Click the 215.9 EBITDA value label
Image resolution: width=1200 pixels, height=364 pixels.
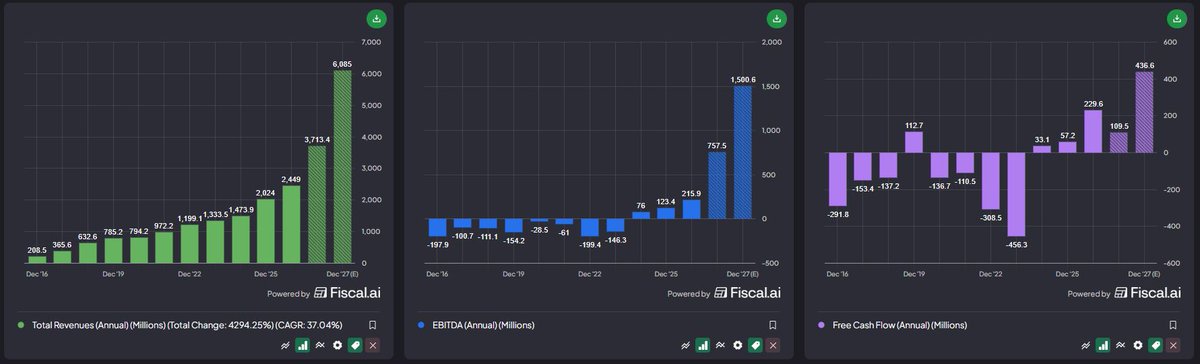pyautogui.click(x=692, y=193)
